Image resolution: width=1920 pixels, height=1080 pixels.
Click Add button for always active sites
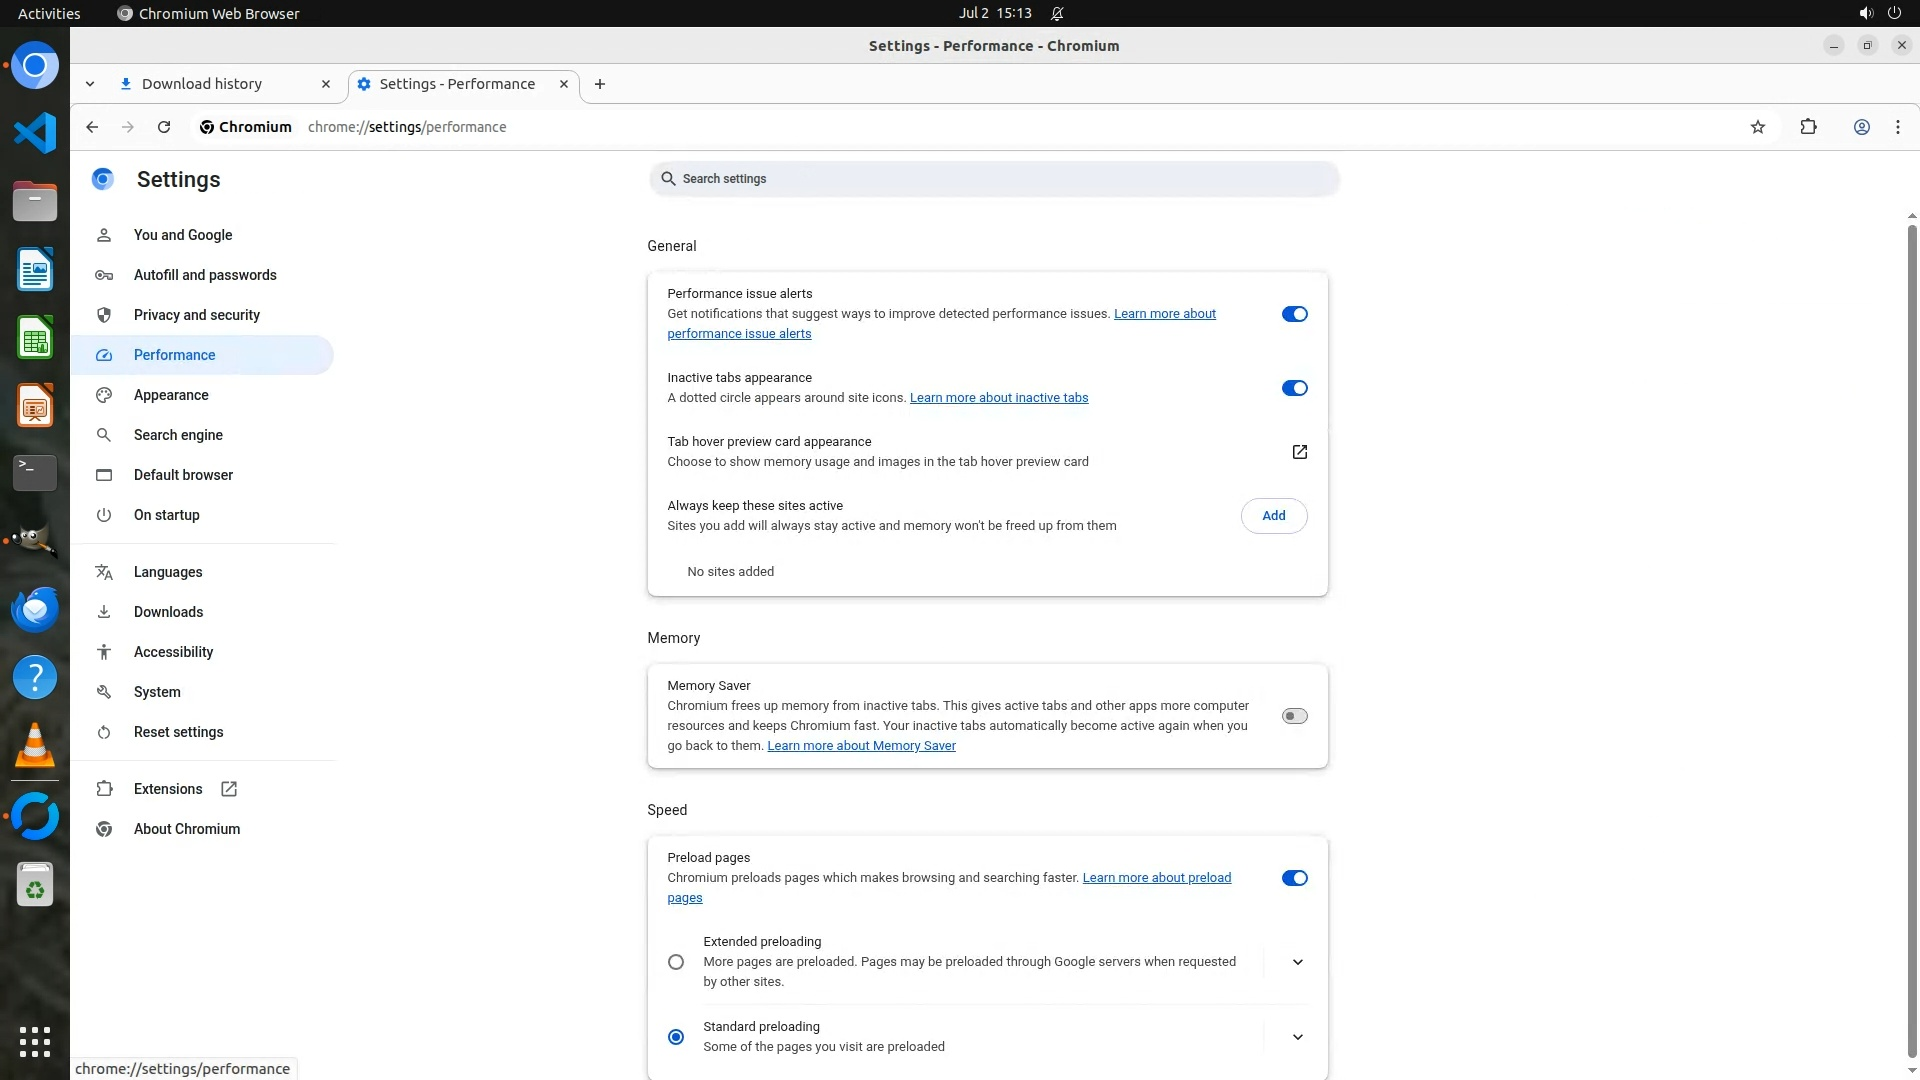pos(1273,516)
